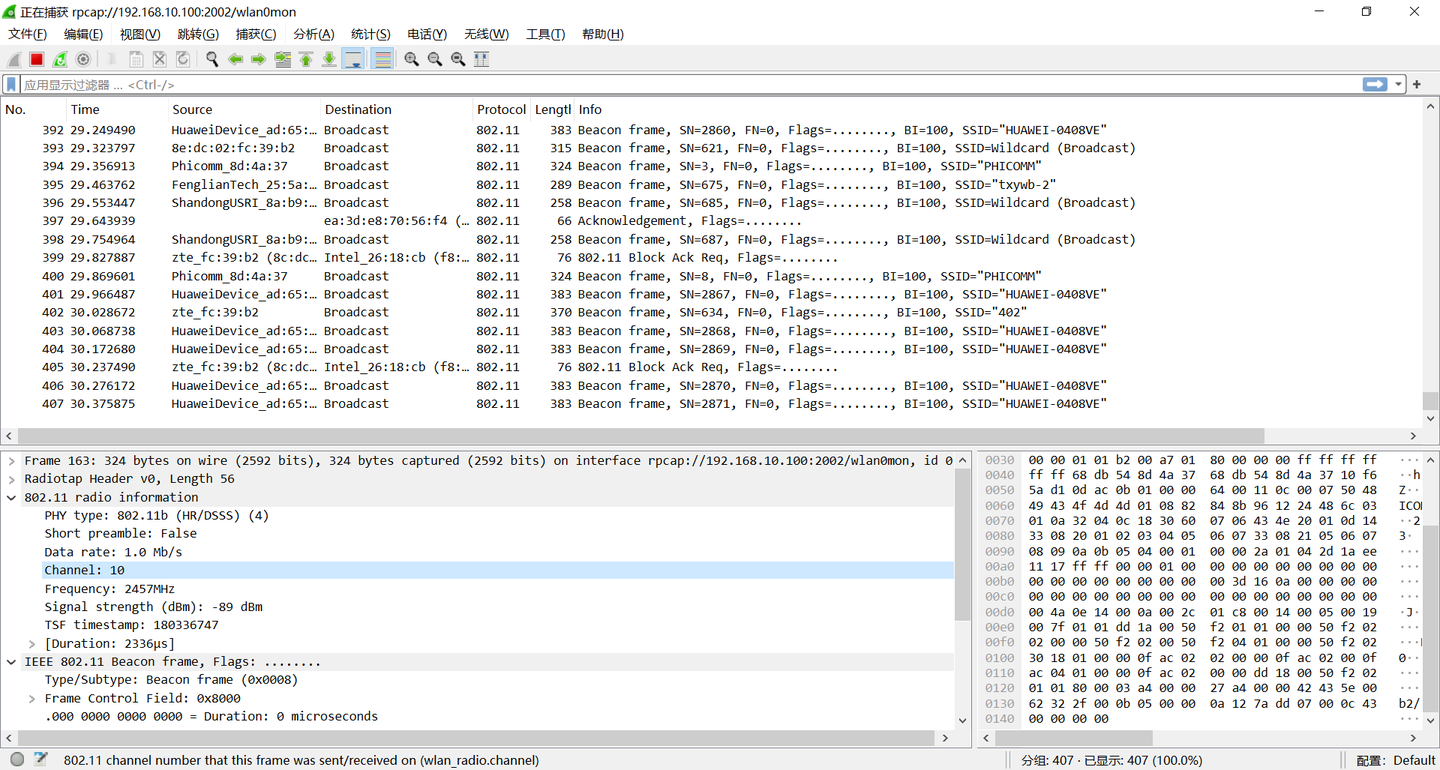
Task: Open the 编辑(E) menu
Action: point(83,34)
